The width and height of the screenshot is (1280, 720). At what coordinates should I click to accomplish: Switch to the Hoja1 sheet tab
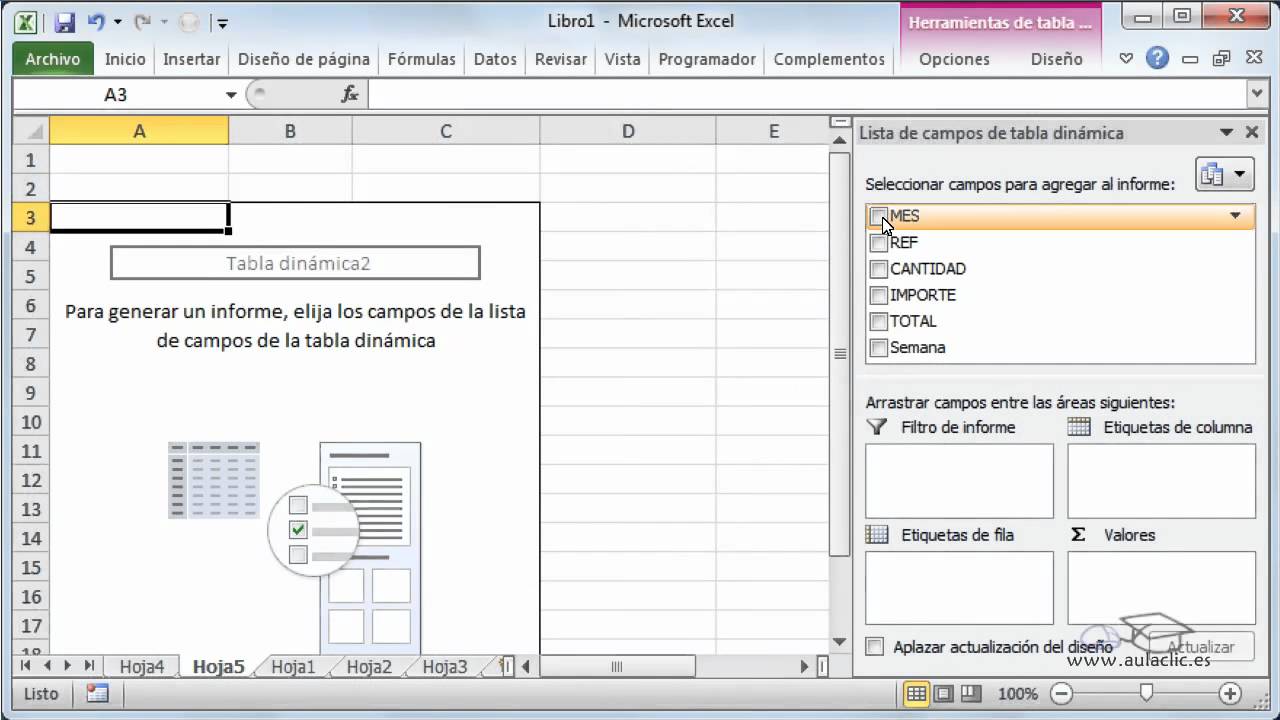(x=293, y=667)
